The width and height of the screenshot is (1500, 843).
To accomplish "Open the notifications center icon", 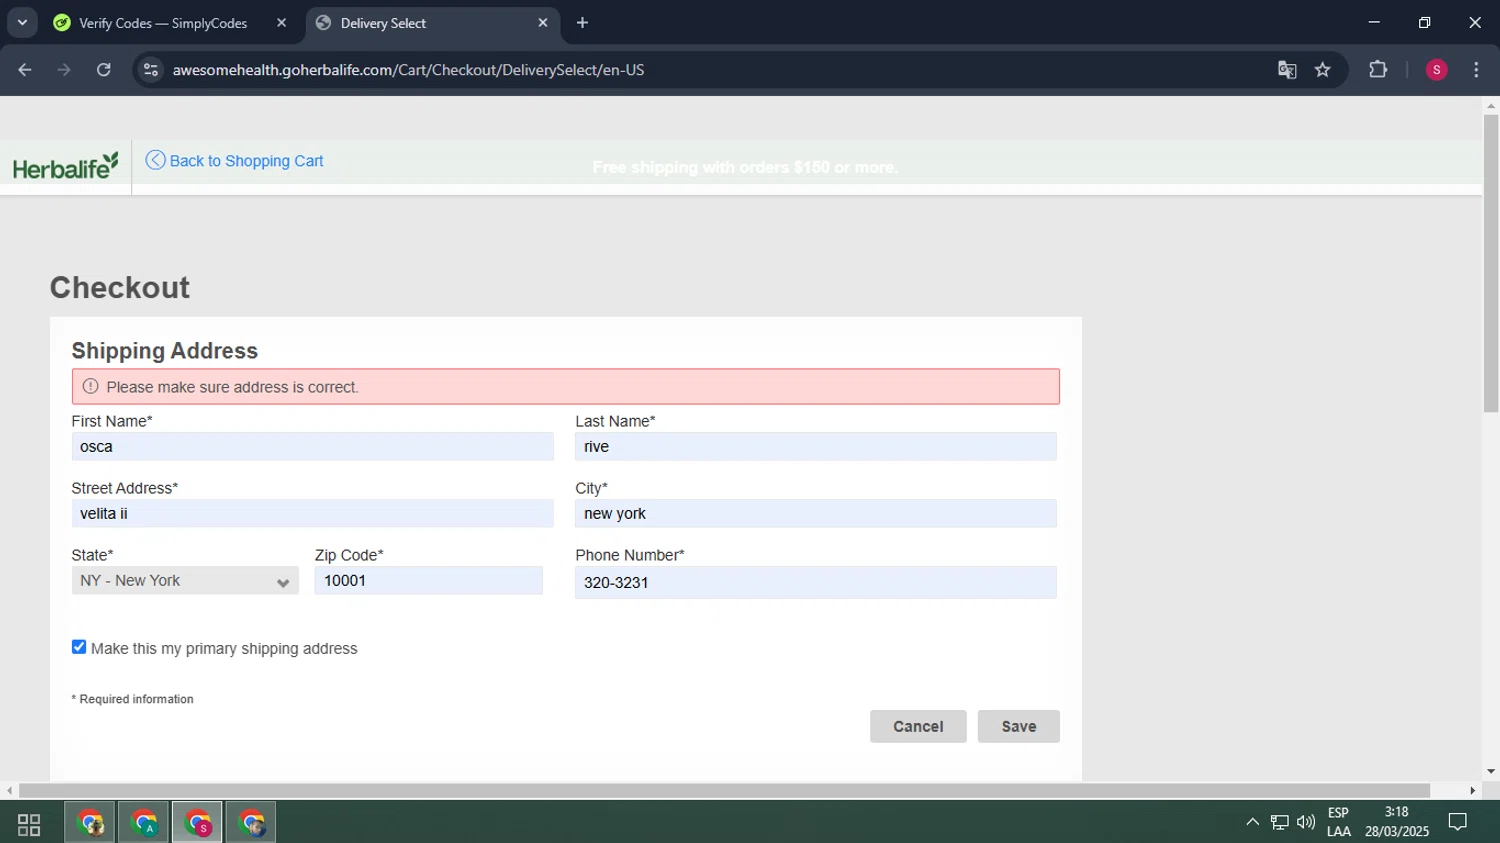I will [1458, 823].
